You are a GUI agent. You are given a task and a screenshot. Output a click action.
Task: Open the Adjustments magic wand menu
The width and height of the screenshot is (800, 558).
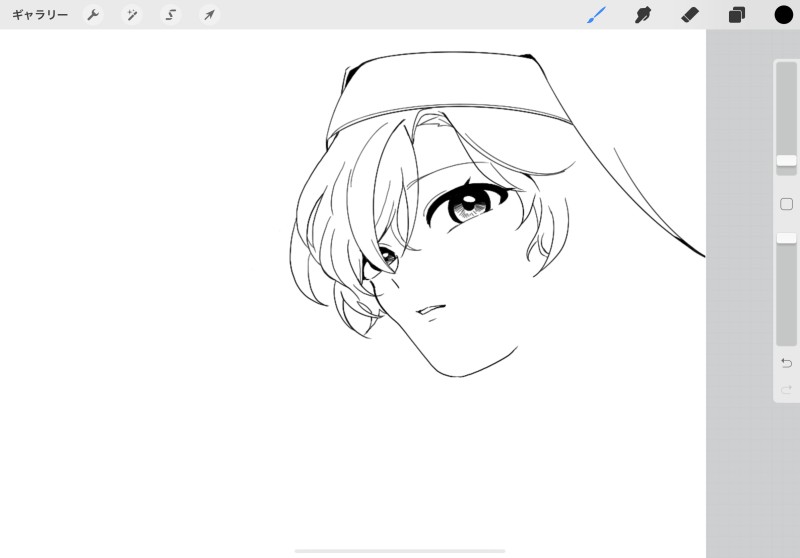click(x=132, y=15)
